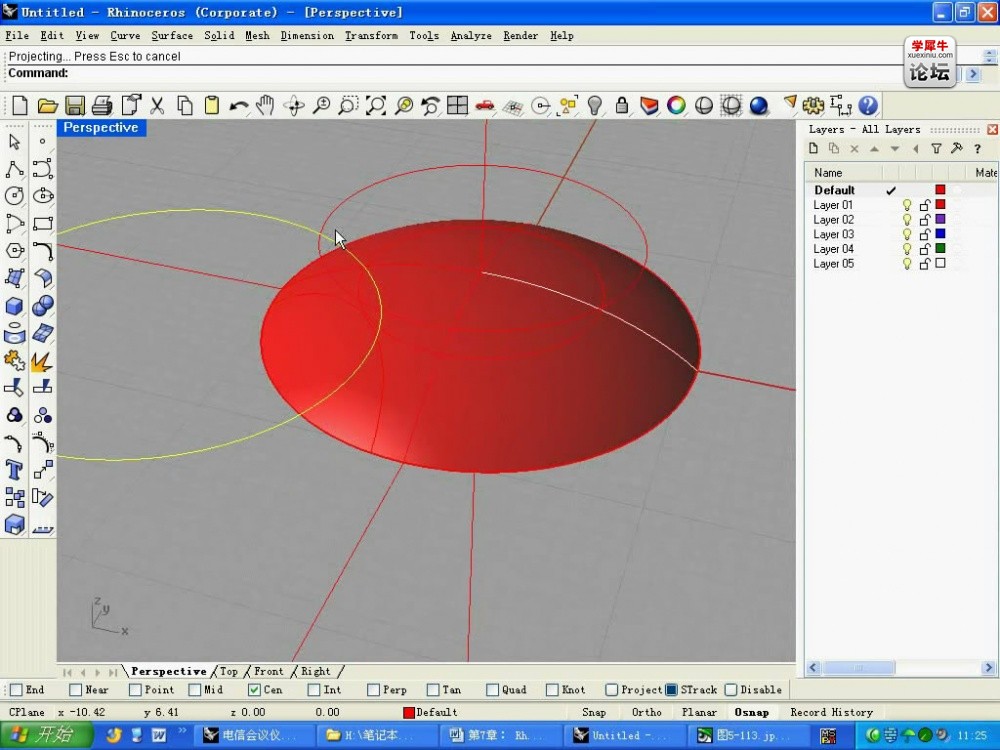Screen dimensions: 1000x750
Task: Click the move layer up arrow
Action: pyautogui.click(x=874, y=149)
